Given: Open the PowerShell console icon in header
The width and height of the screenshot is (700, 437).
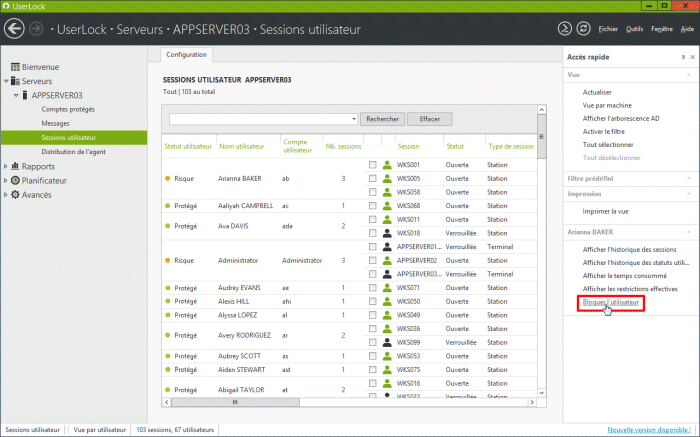Looking at the screenshot, I should [x=564, y=29].
